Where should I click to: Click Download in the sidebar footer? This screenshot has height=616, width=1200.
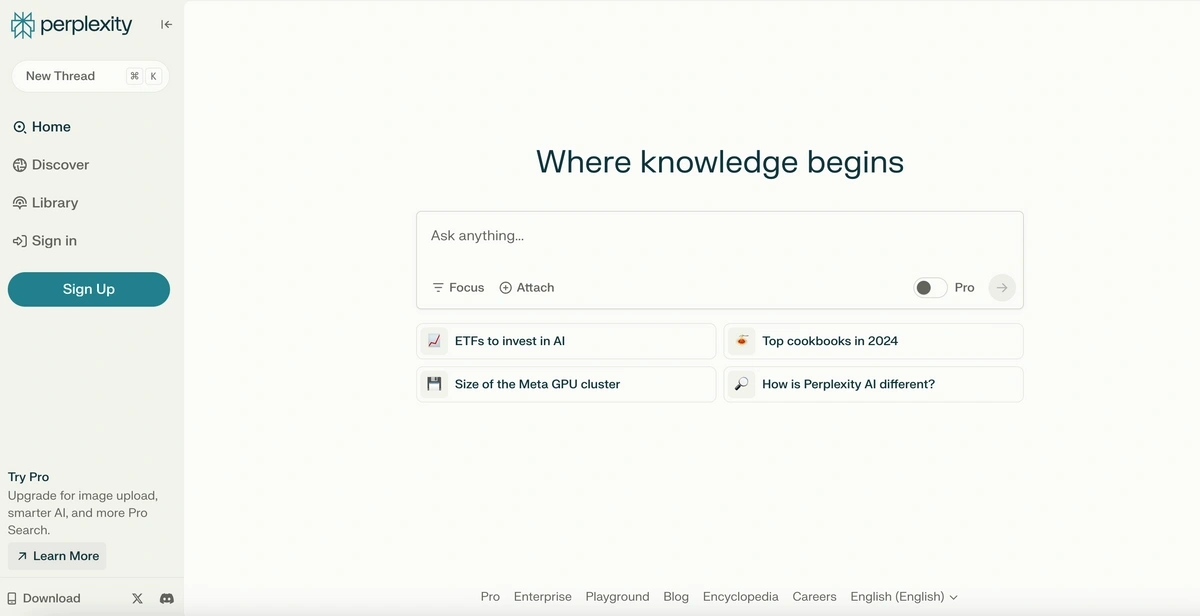click(44, 599)
